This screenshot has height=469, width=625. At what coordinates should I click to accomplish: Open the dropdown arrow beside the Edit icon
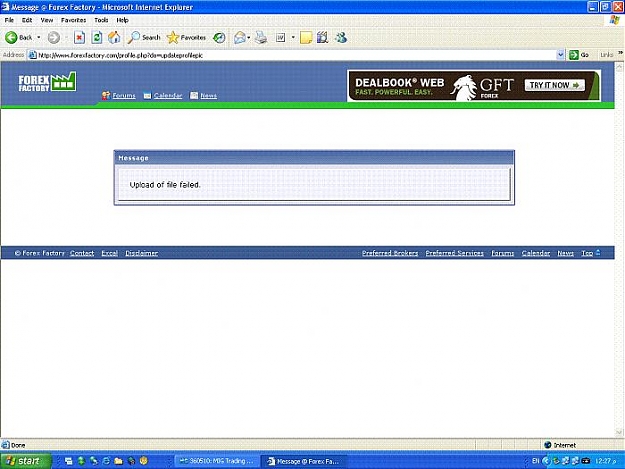(x=293, y=37)
